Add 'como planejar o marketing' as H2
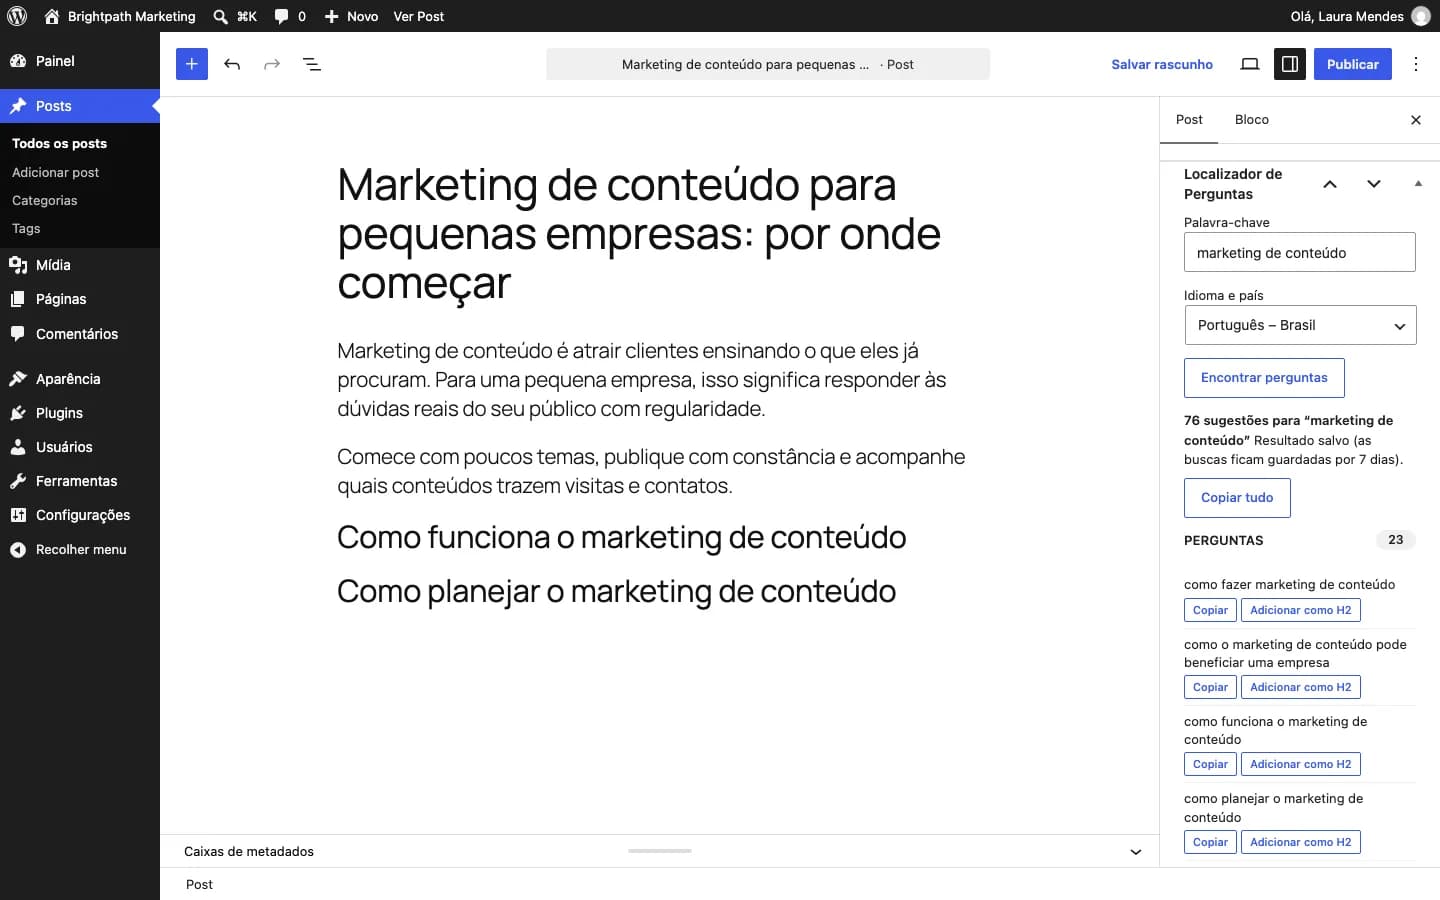The width and height of the screenshot is (1440, 900). click(x=1301, y=842)
